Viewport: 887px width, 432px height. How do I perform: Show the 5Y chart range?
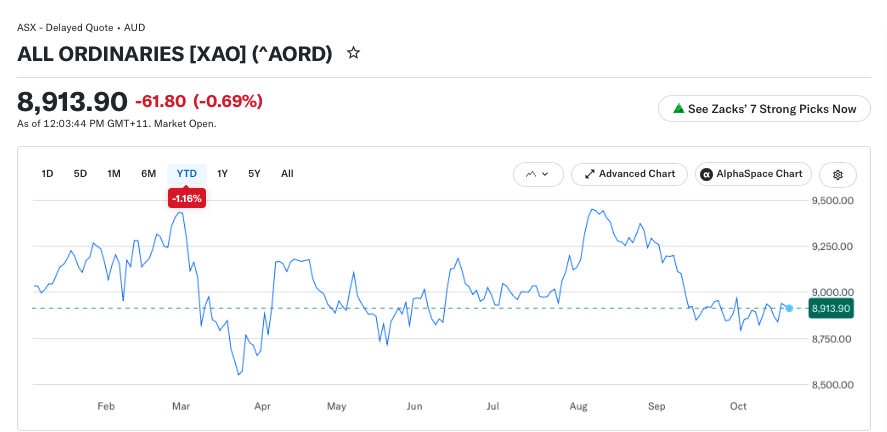254,174
